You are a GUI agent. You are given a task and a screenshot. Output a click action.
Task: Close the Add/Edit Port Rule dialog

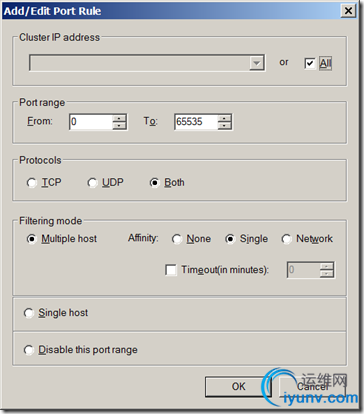pyautogui.click(x=348, y=11)
